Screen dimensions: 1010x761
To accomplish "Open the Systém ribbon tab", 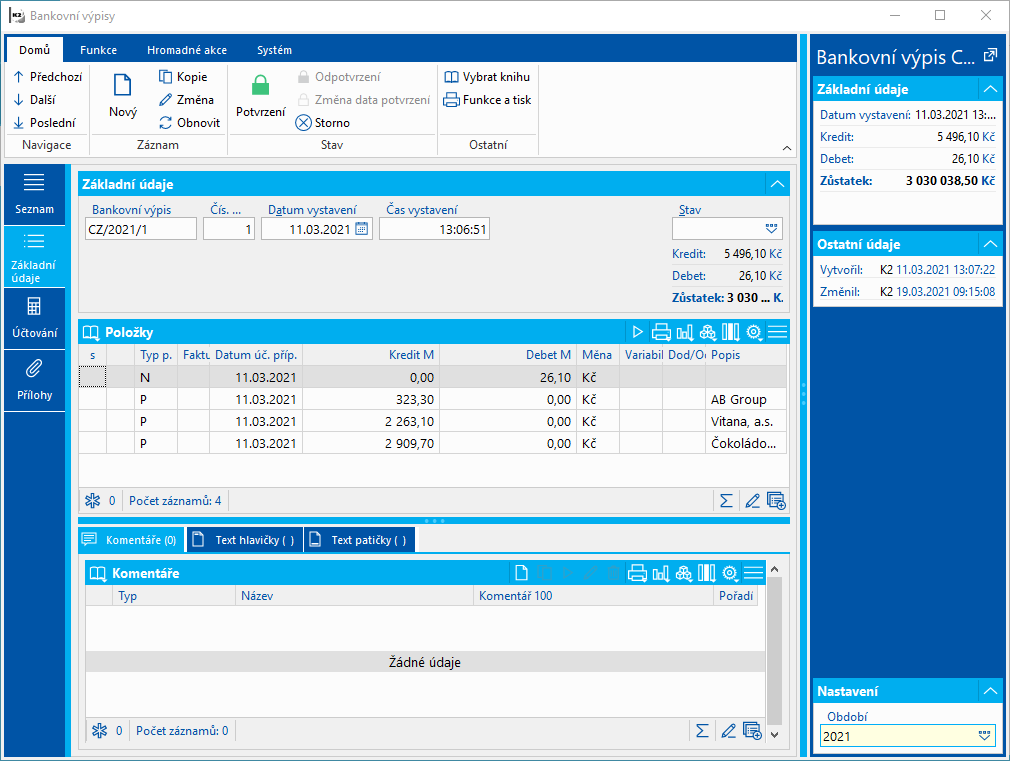I will click(274, 50).
